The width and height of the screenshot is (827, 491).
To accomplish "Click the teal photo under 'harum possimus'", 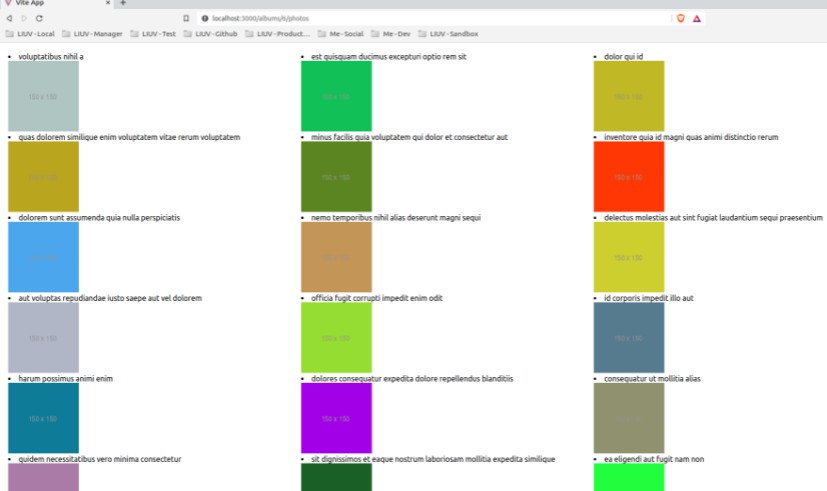I will [x=43, y=418].
